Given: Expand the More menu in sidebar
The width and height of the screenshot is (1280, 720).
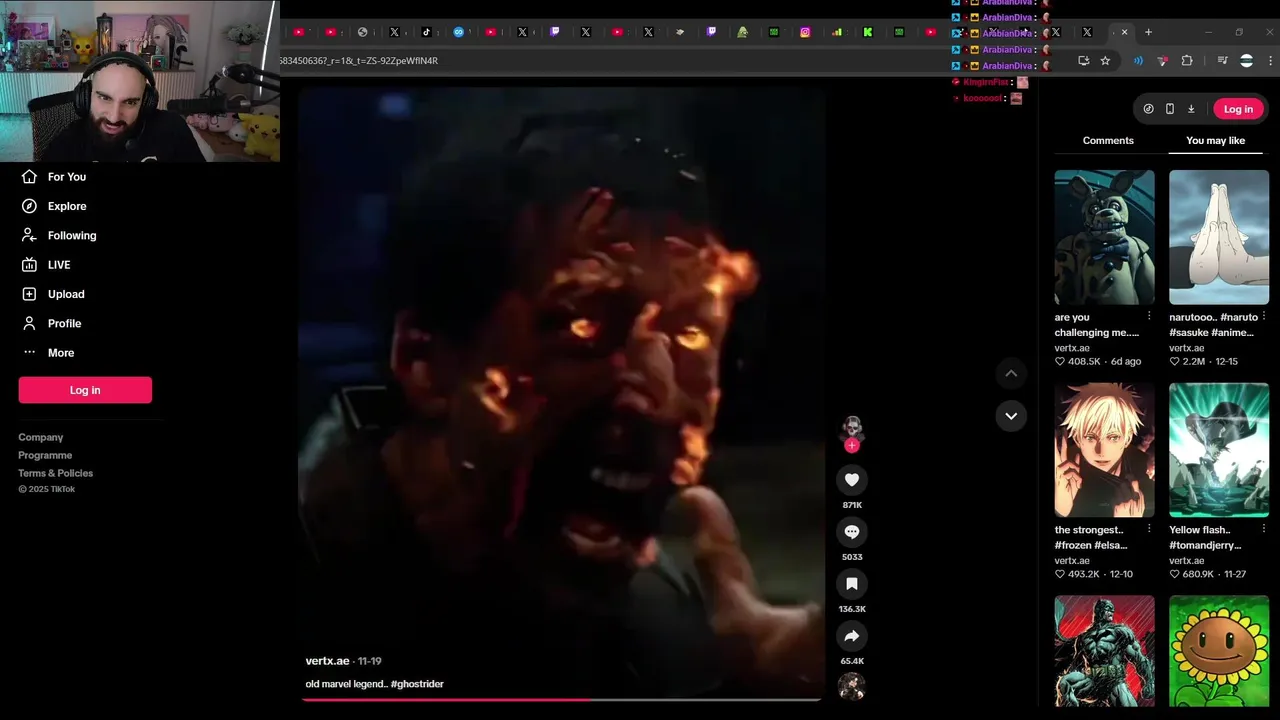Looking at the screenshot, I should (x=61, y=353).
